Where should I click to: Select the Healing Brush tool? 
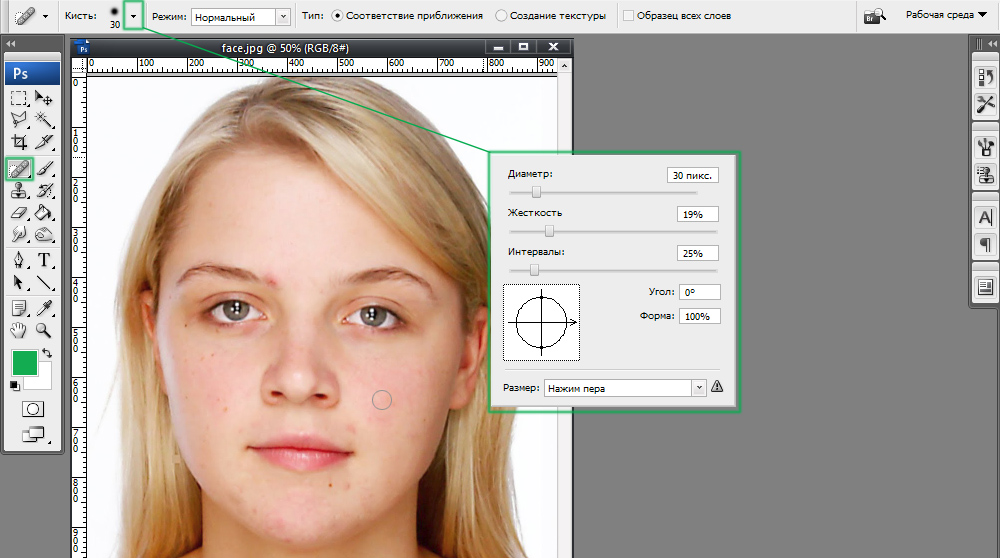19,168
